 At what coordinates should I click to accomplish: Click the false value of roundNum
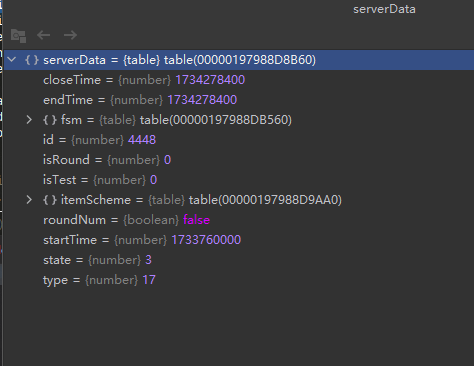[x=197, y=220]
